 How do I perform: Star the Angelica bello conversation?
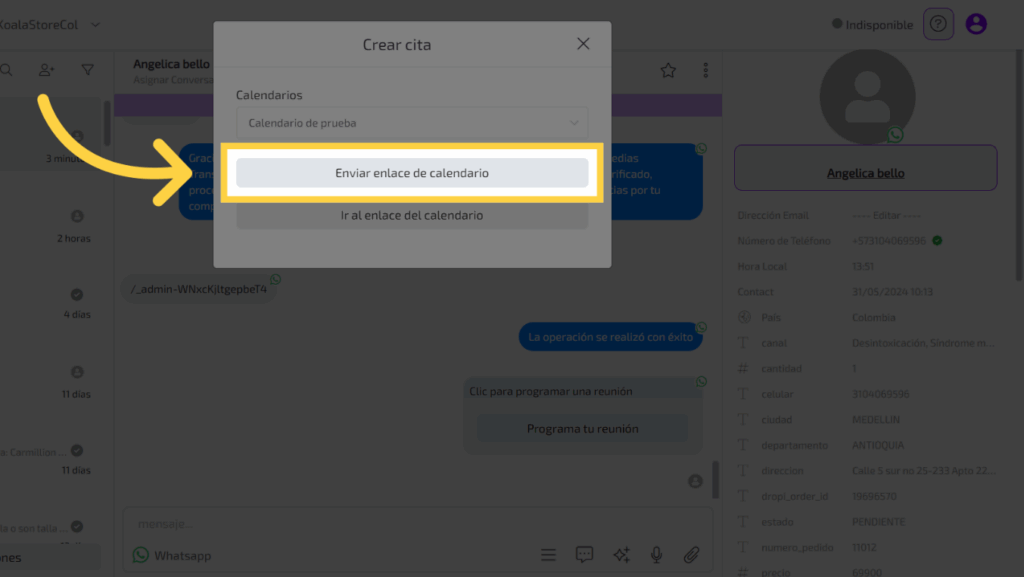coord(668,70)
